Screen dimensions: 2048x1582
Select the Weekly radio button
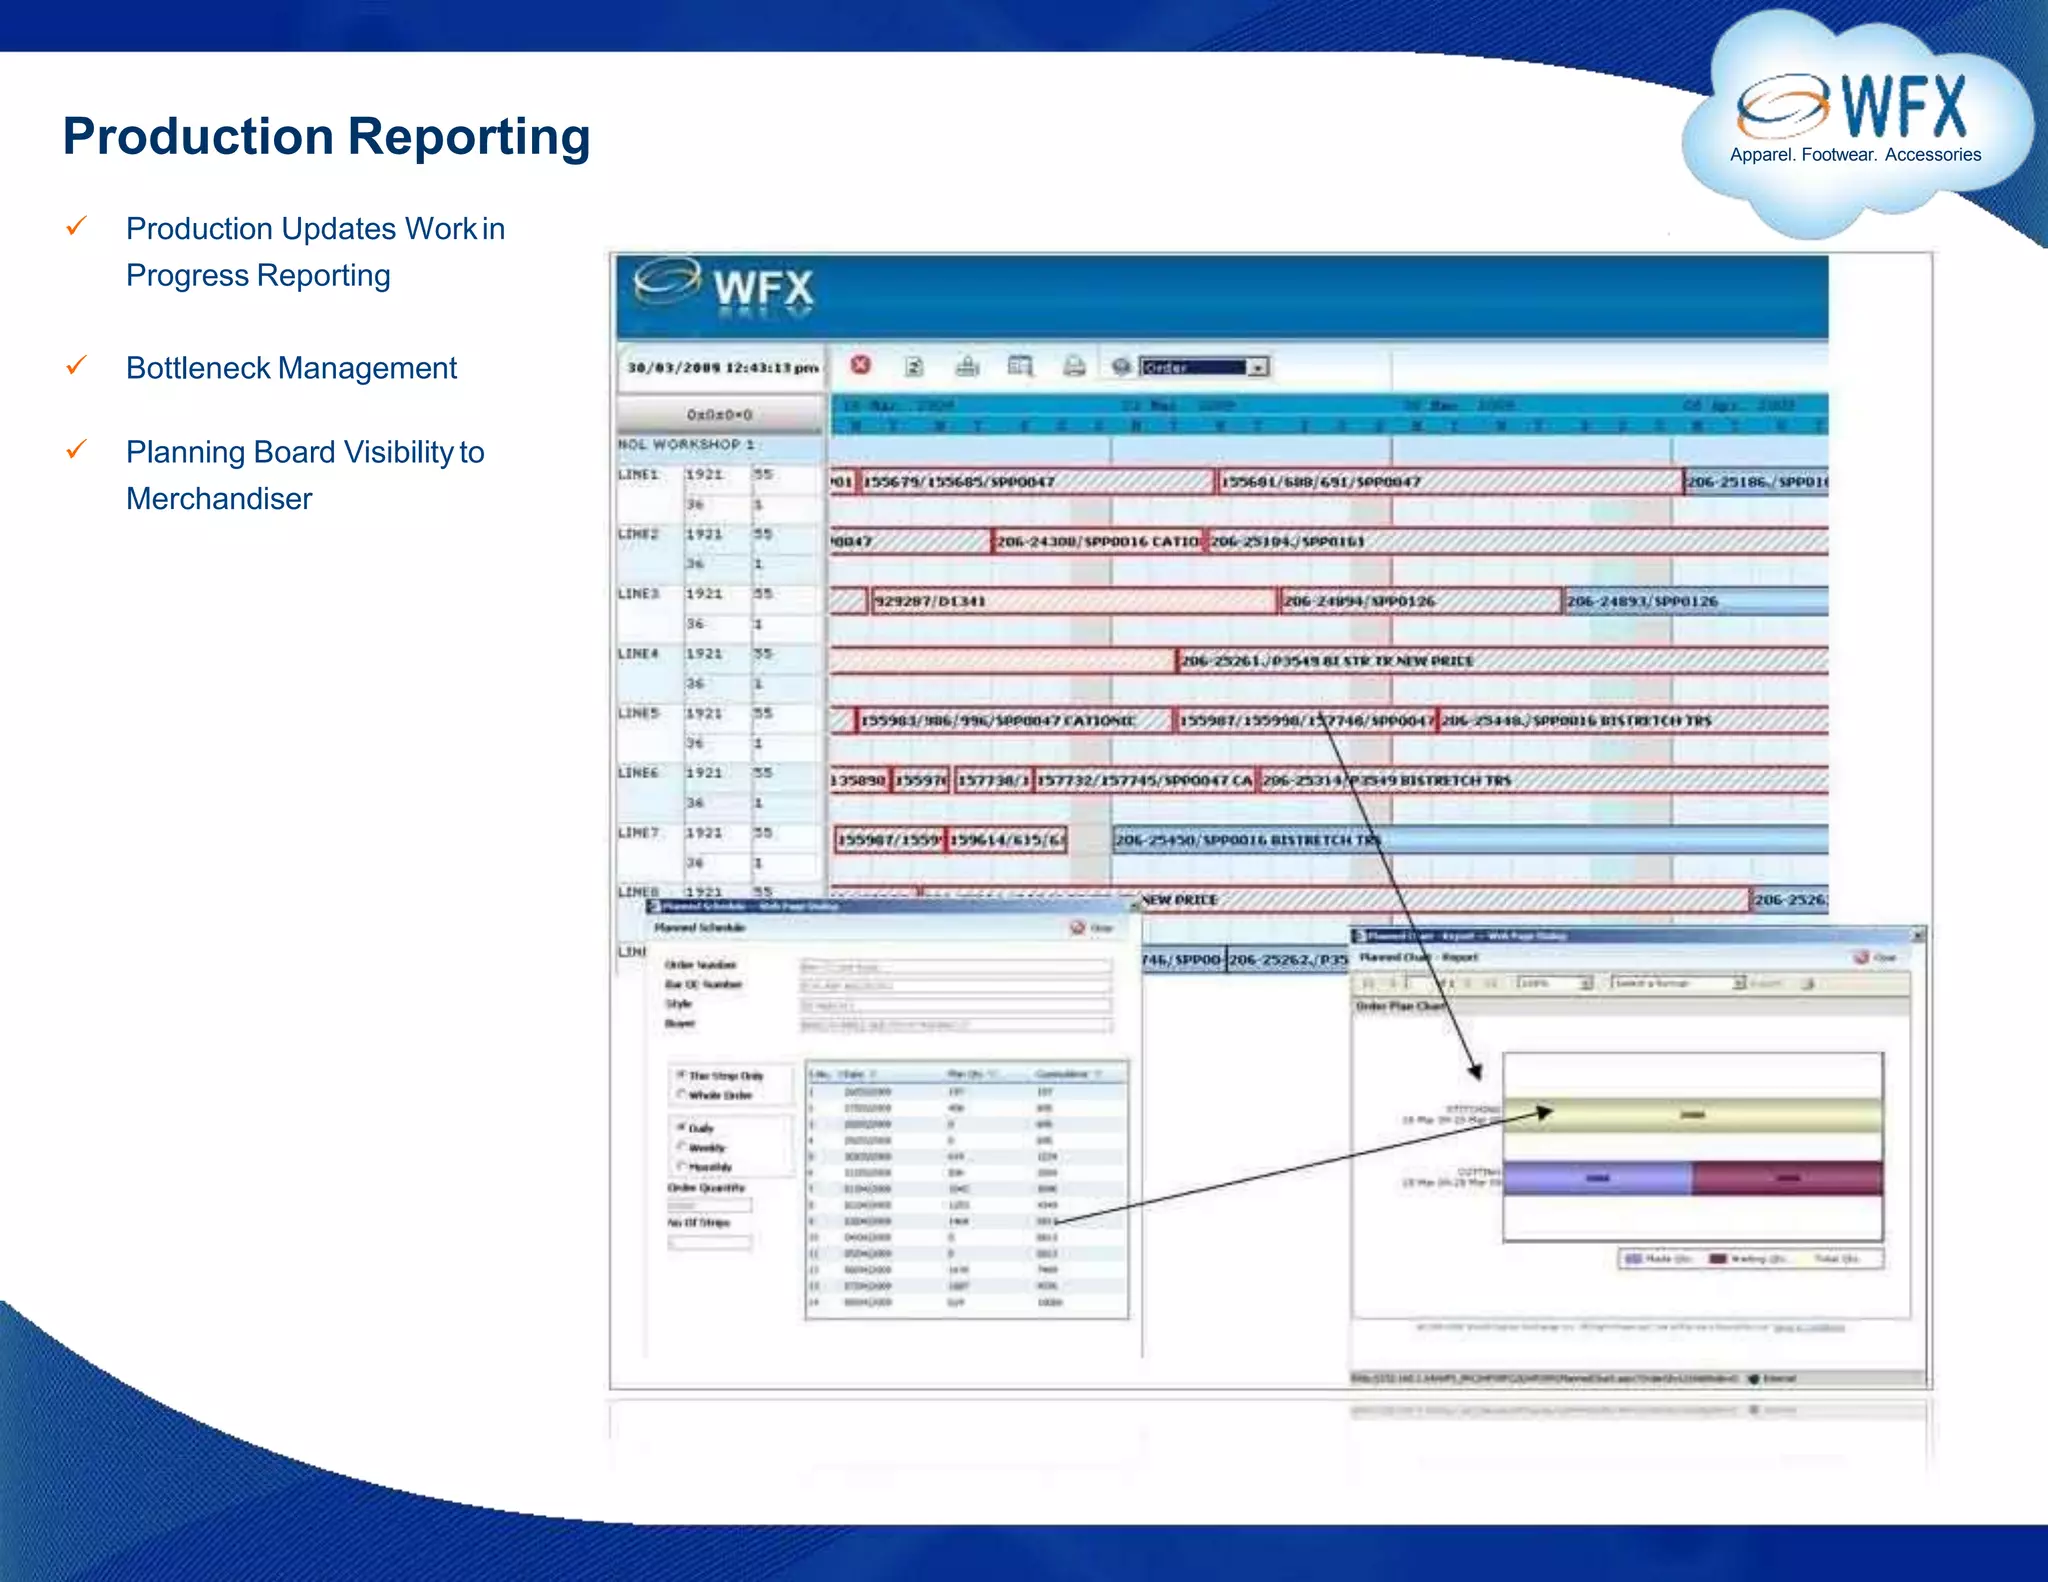681,1146
